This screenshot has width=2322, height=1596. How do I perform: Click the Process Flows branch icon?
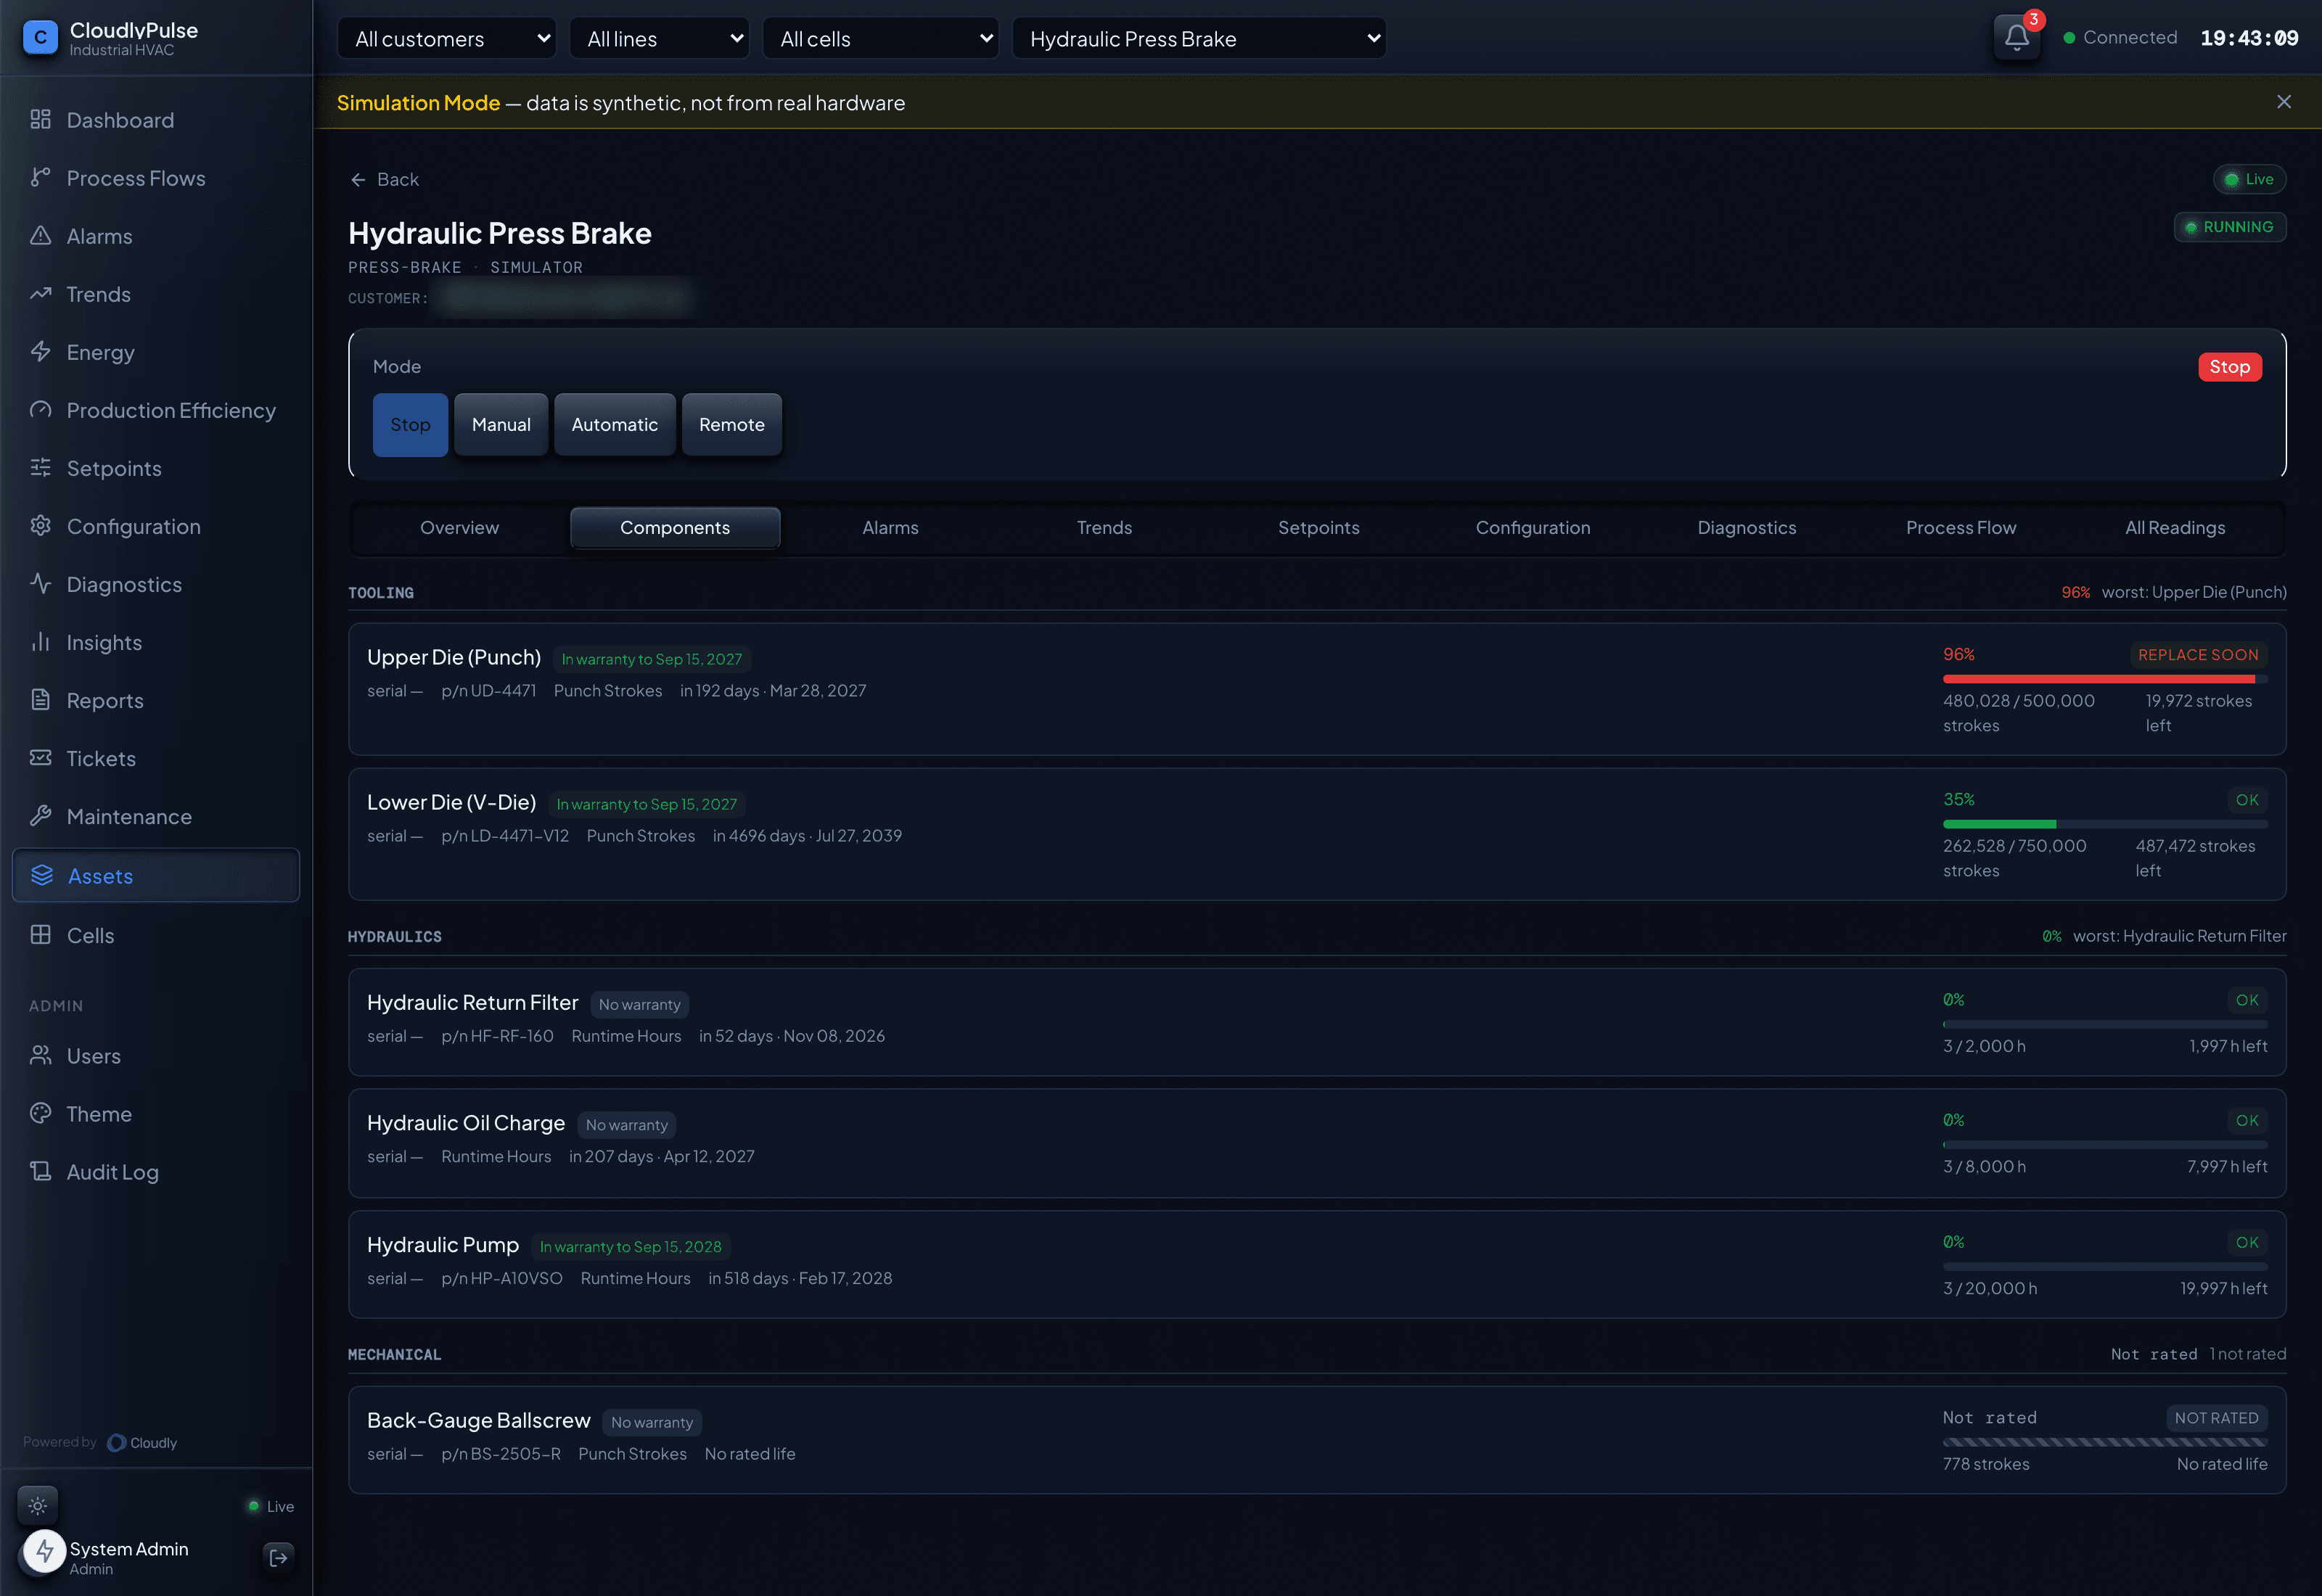40,178
